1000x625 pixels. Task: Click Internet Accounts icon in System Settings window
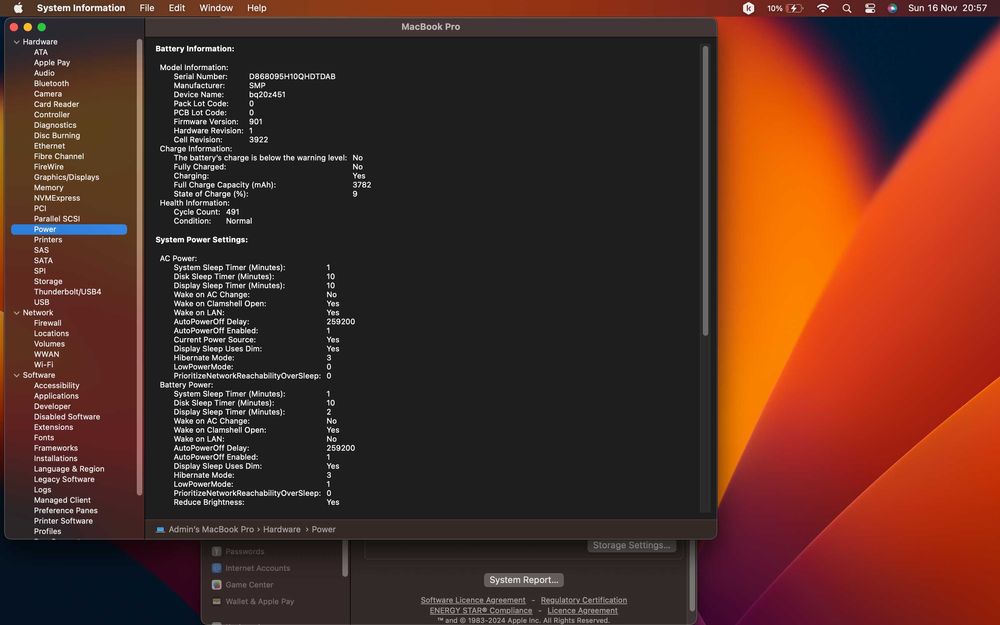(216, 568)
